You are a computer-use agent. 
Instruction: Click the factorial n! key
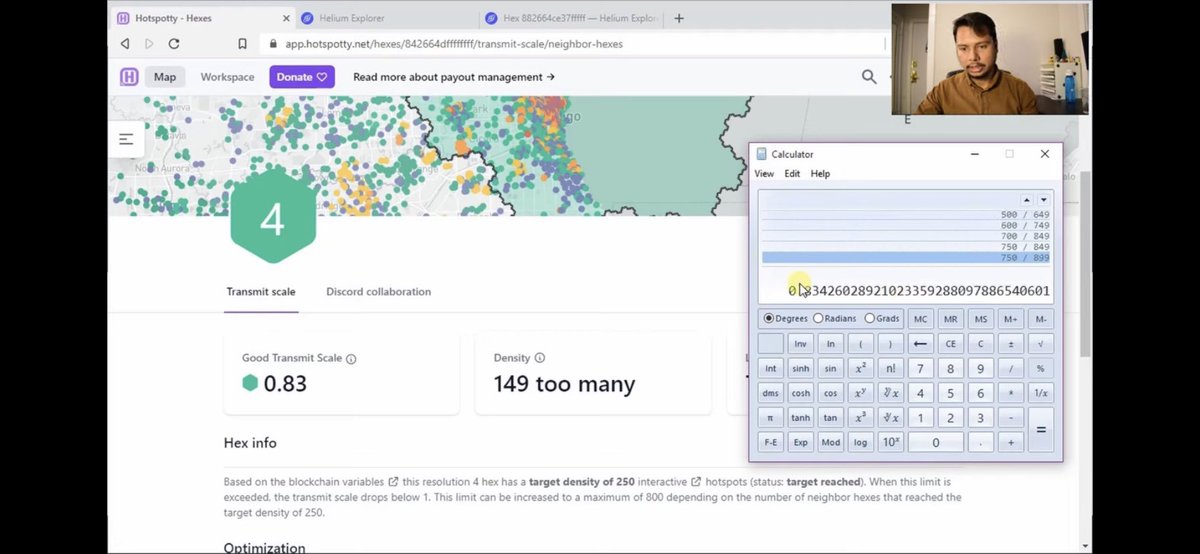[891, 369]
